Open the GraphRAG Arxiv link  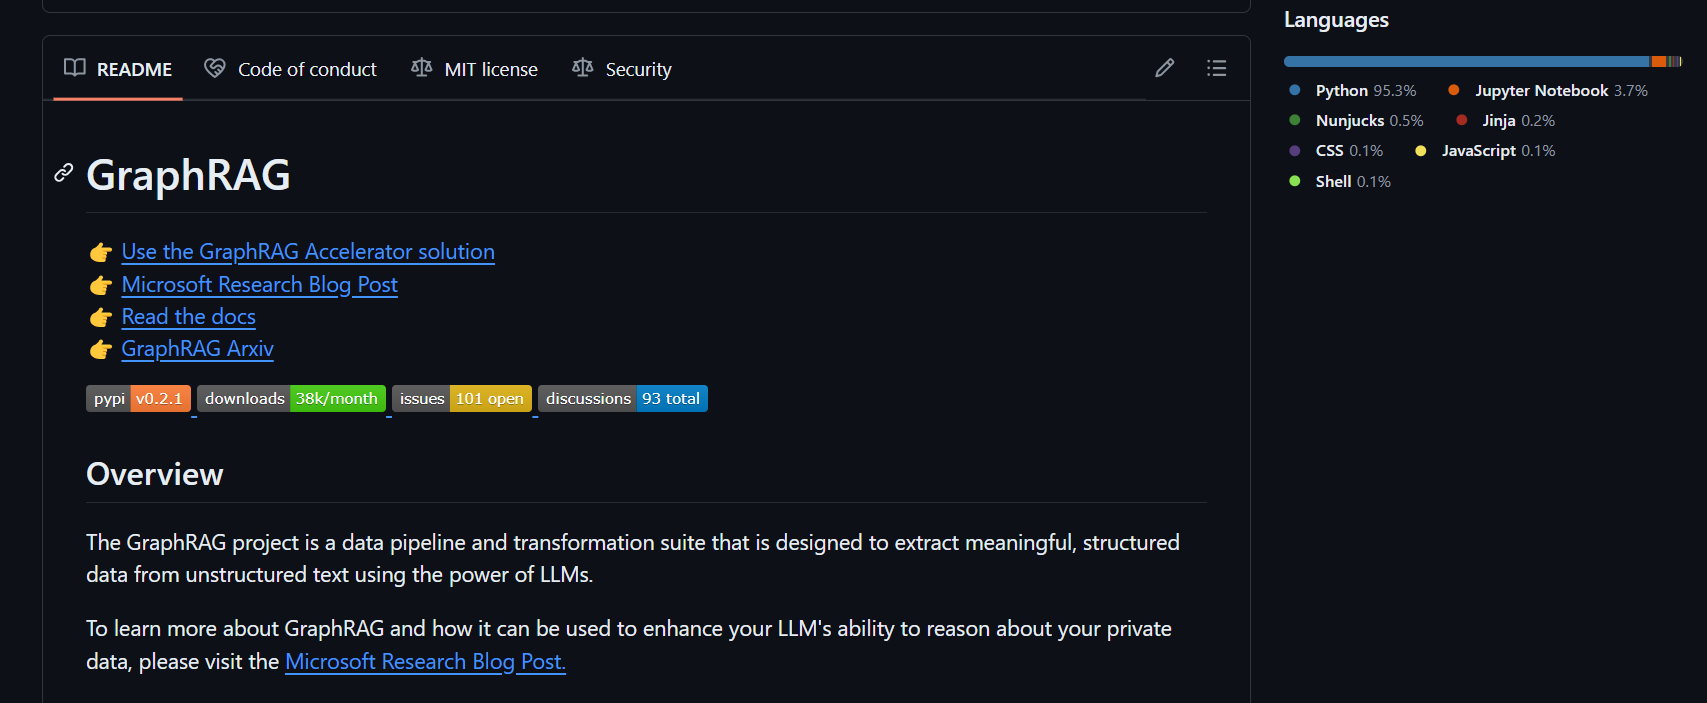coord(197,349)
